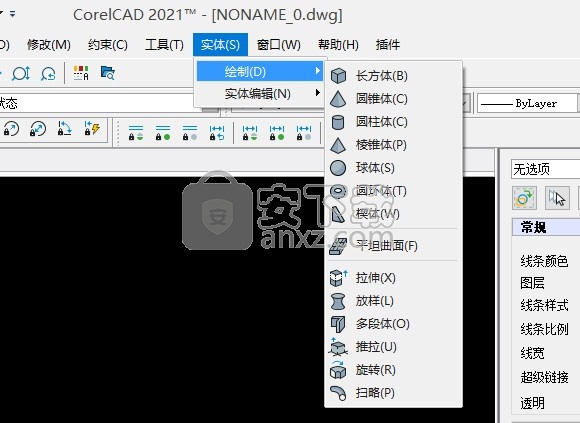This screenshot has height=423, width=580.
Task: Select the Torus 圆环体(T) tool
Action: (x=393, y=191)
